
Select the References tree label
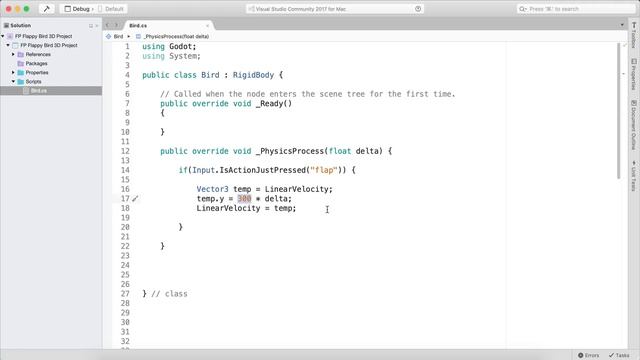point(38,54)
